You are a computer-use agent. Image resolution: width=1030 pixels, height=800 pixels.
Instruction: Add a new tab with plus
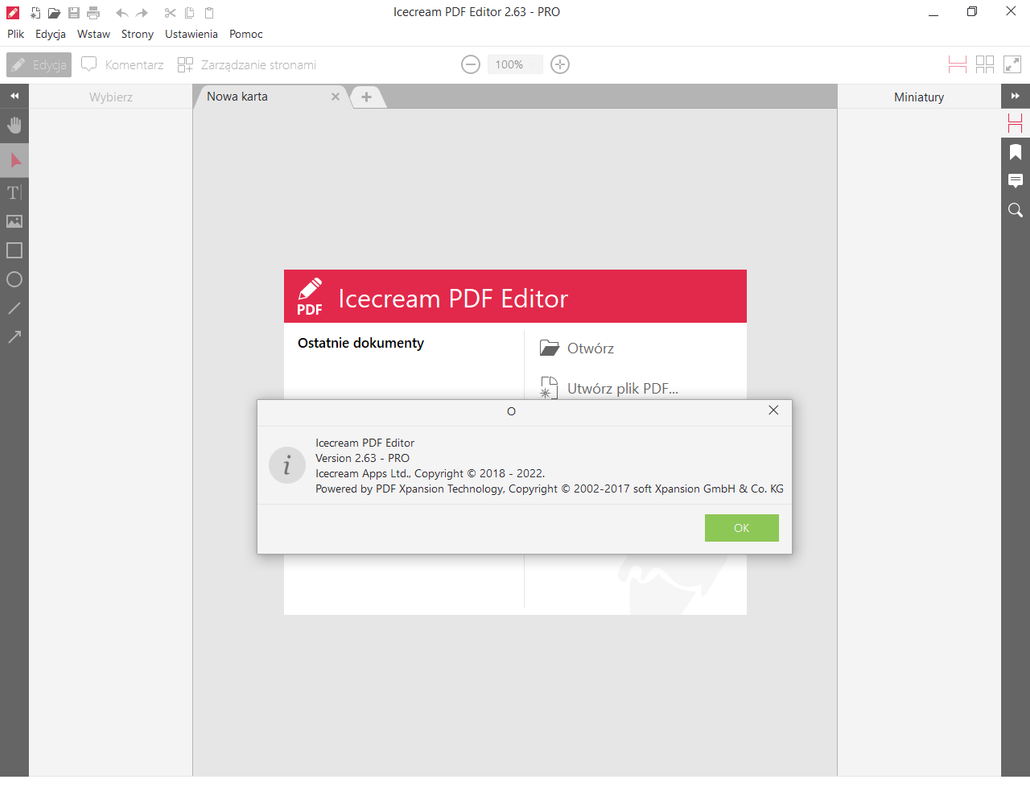click(367, 97)
